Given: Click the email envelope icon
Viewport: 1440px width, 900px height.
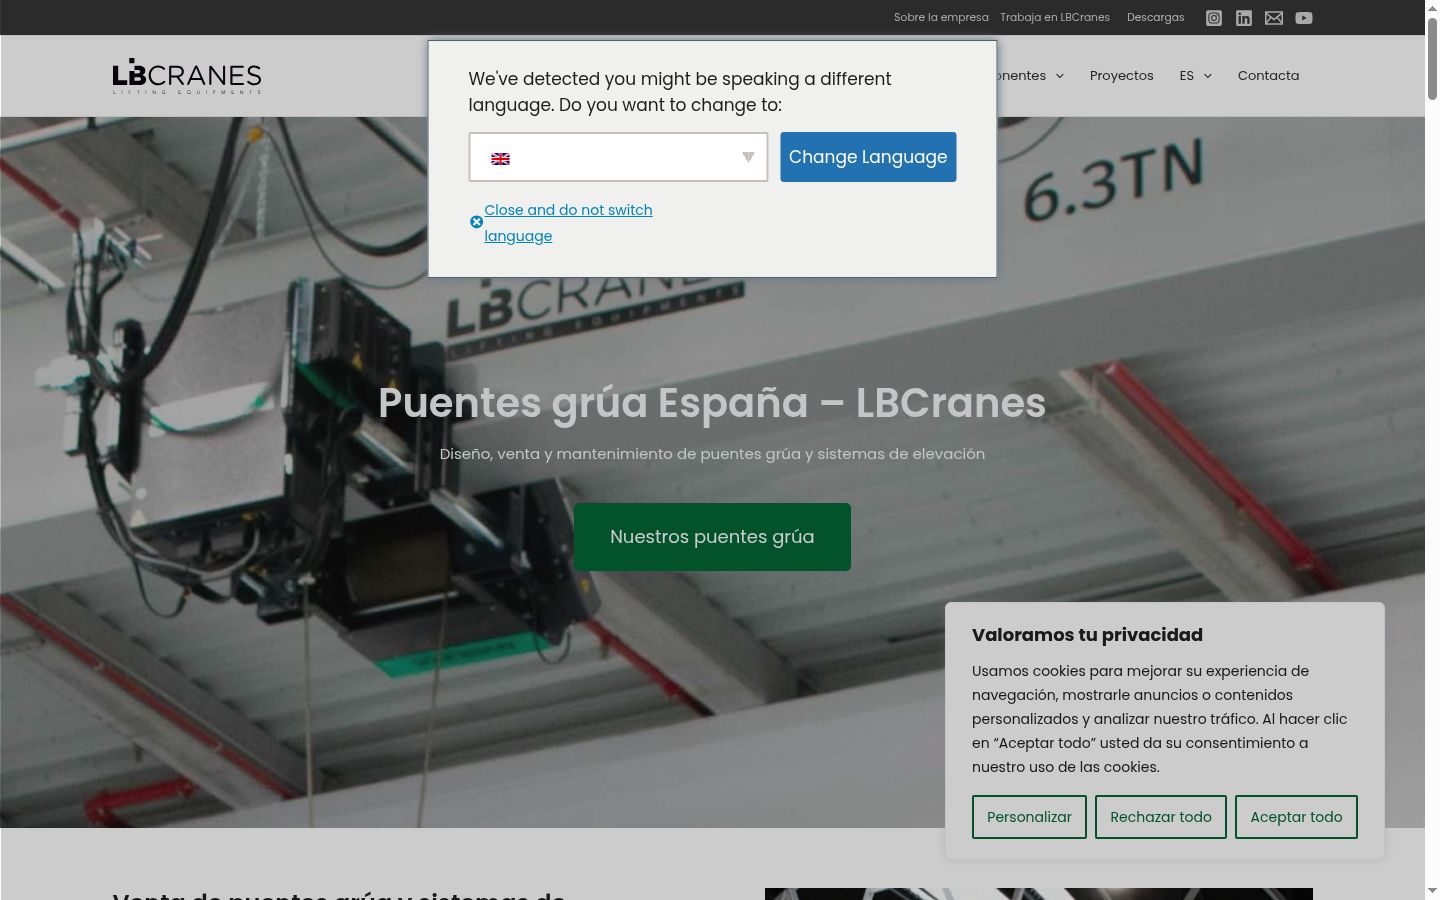Looking at the screenshot, I should pos(1274,18).
